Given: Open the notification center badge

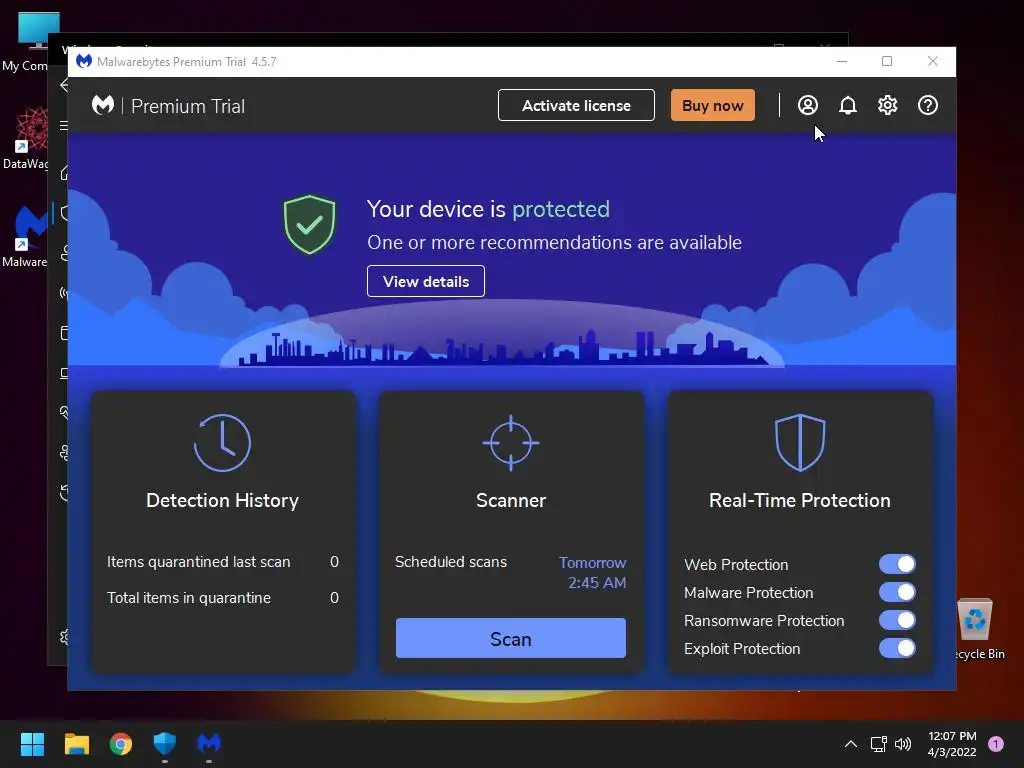Looking at the screenshot, I should point(996,744).
